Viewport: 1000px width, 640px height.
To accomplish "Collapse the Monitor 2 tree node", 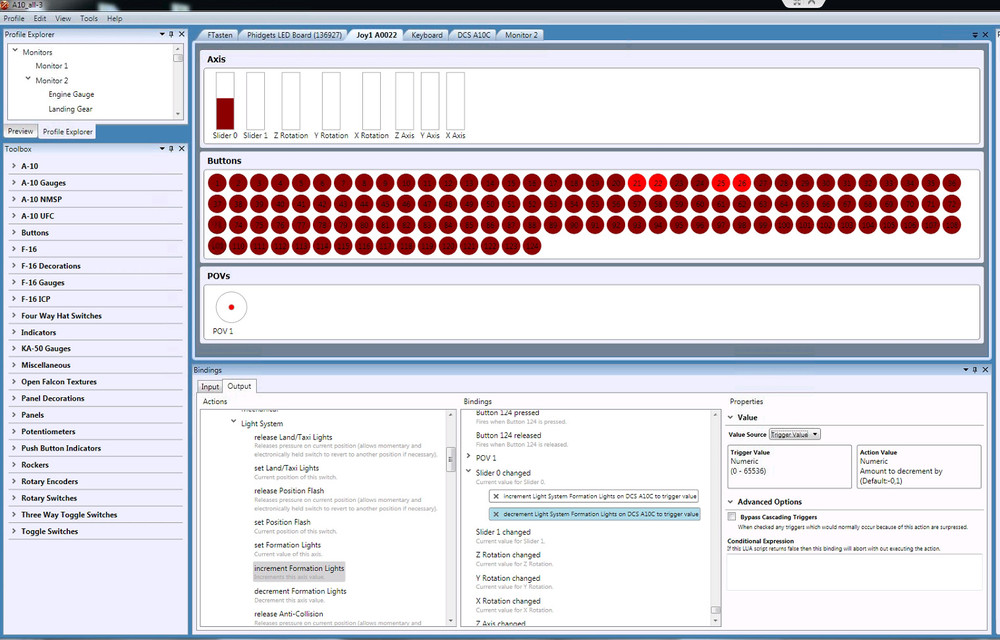I will tap(28, 80).
